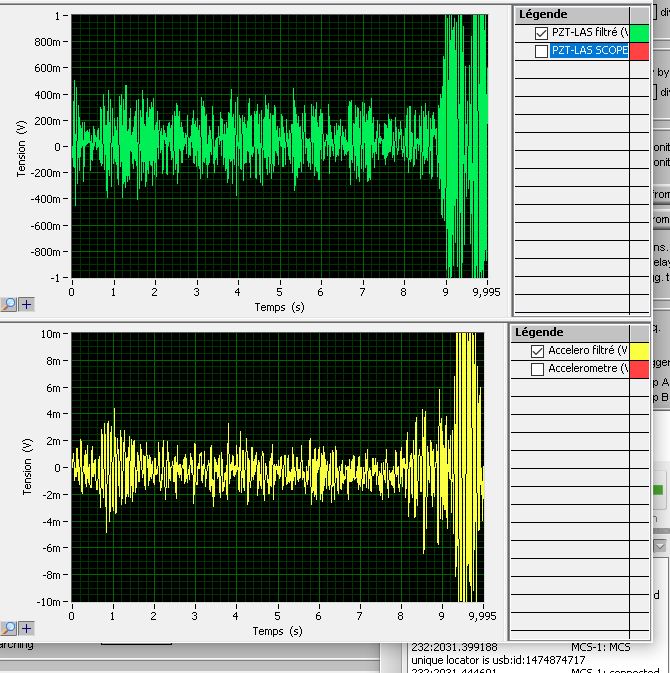670x673 pixels.
Task: Click the red PZT-LAS SCOPE color swatch
Action: point(638,51)
